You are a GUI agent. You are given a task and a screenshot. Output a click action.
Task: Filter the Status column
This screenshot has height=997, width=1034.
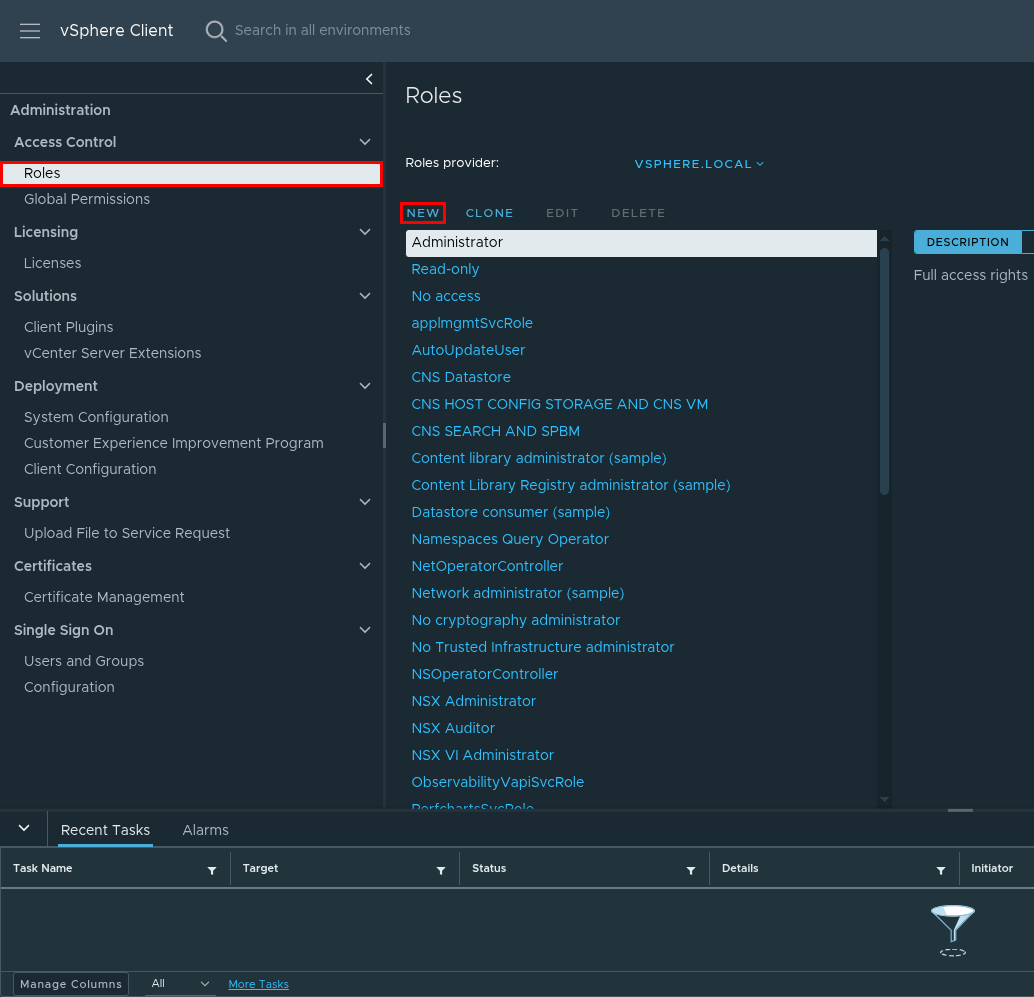point(691,870)
